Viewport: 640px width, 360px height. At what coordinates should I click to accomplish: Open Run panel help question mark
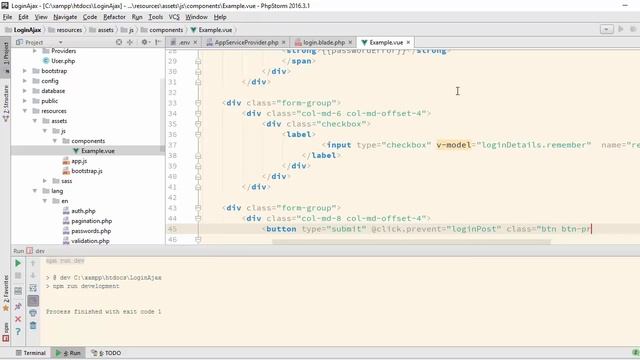tap(18, 331)
